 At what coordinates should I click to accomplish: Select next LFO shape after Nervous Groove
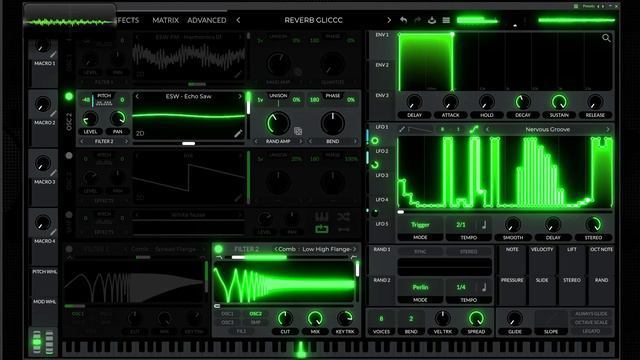click(607, 129)
